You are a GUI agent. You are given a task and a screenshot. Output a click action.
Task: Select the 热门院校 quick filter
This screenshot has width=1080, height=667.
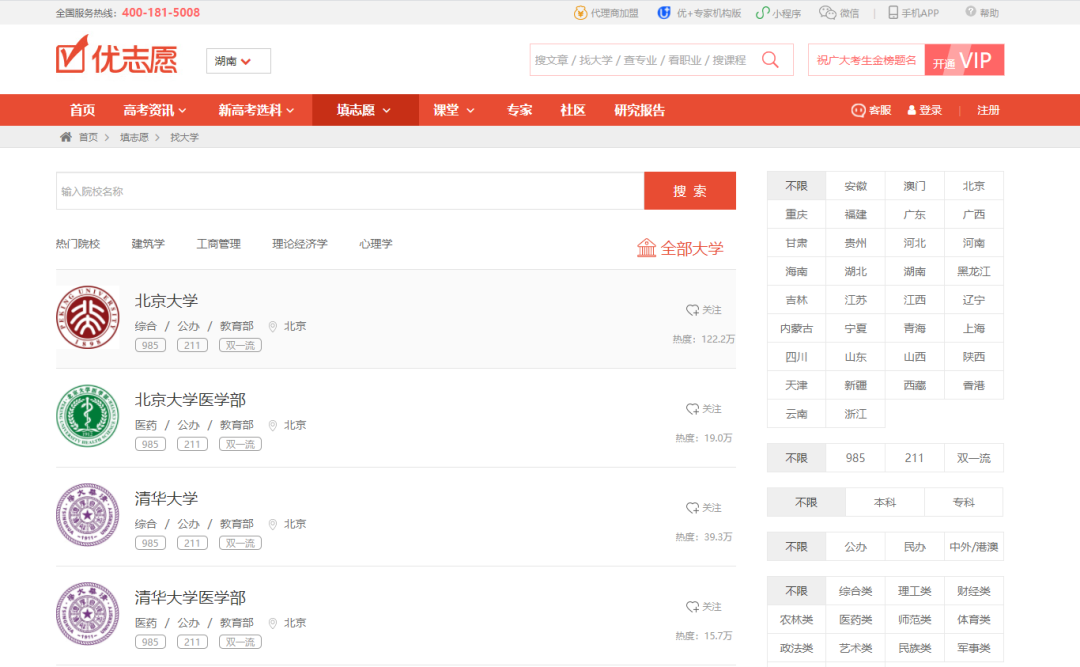pos(78,244)
